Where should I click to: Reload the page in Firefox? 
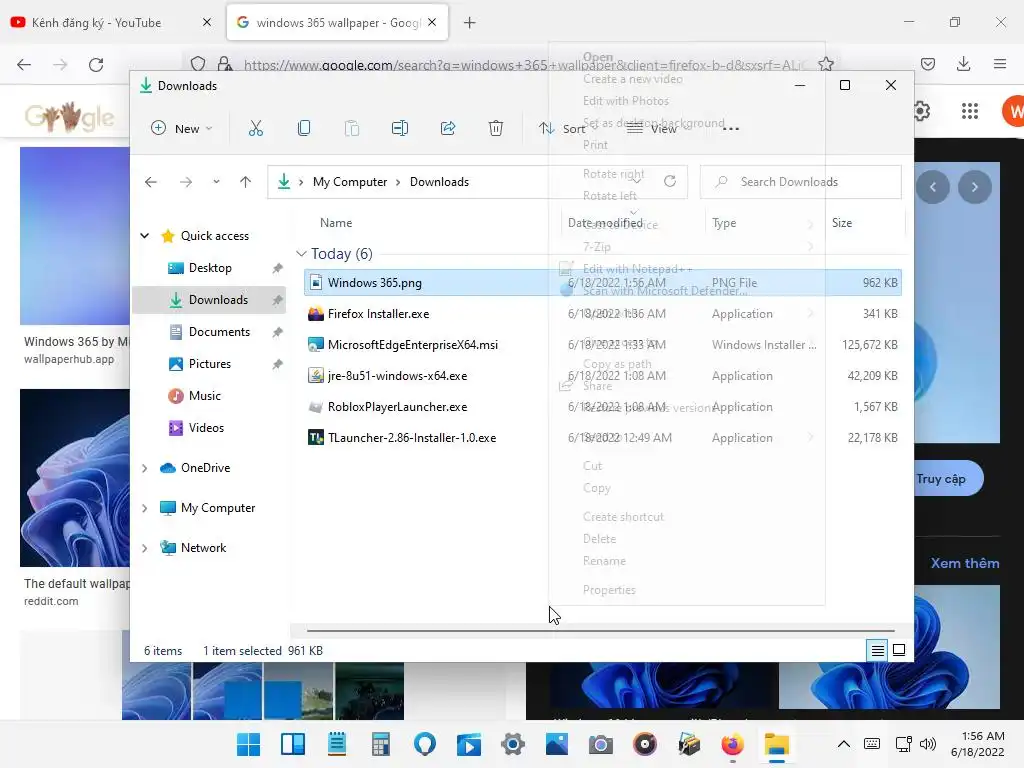tap(96, 64)
